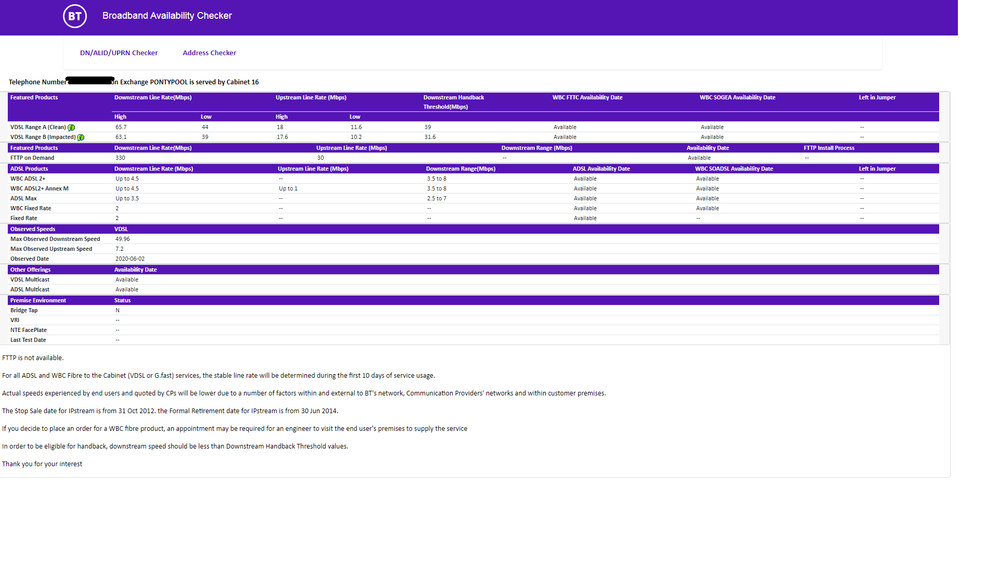Click the 65.7 downstream high value
This screenshot has height=562, width=999.
pos(121,127)
